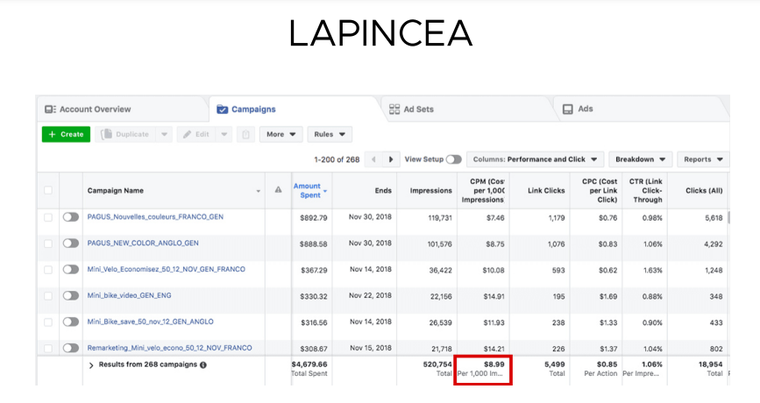This screenshot has height=403, width=760.
Task: Open the Duplicate dropdown arrow
Action: pyautogui.click(x=164, y=134)
